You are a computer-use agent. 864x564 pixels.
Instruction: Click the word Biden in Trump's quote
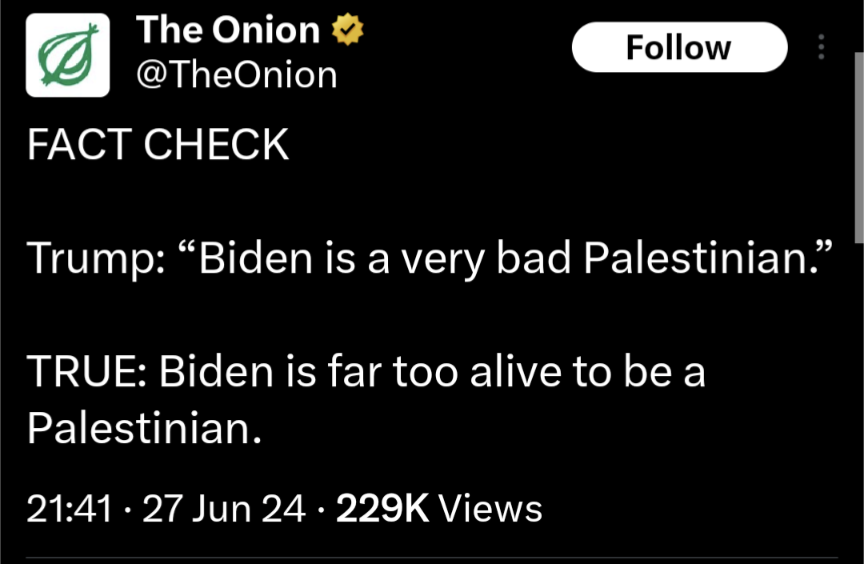coord(254,259)
